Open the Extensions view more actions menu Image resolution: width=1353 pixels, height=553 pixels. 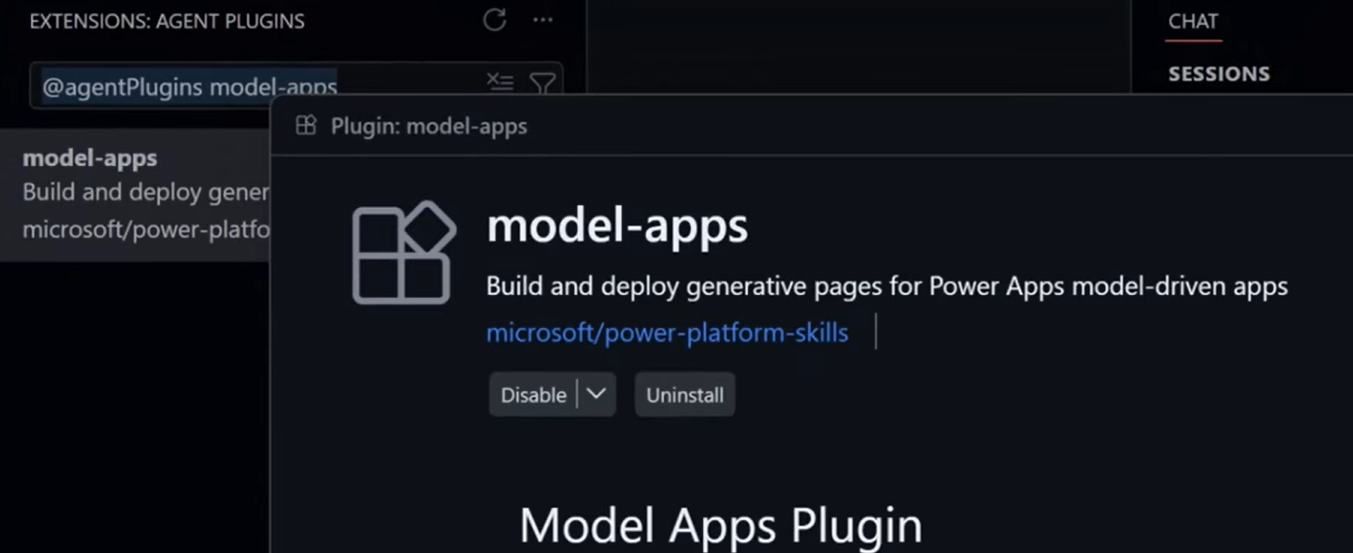click(x=543, y=20)
